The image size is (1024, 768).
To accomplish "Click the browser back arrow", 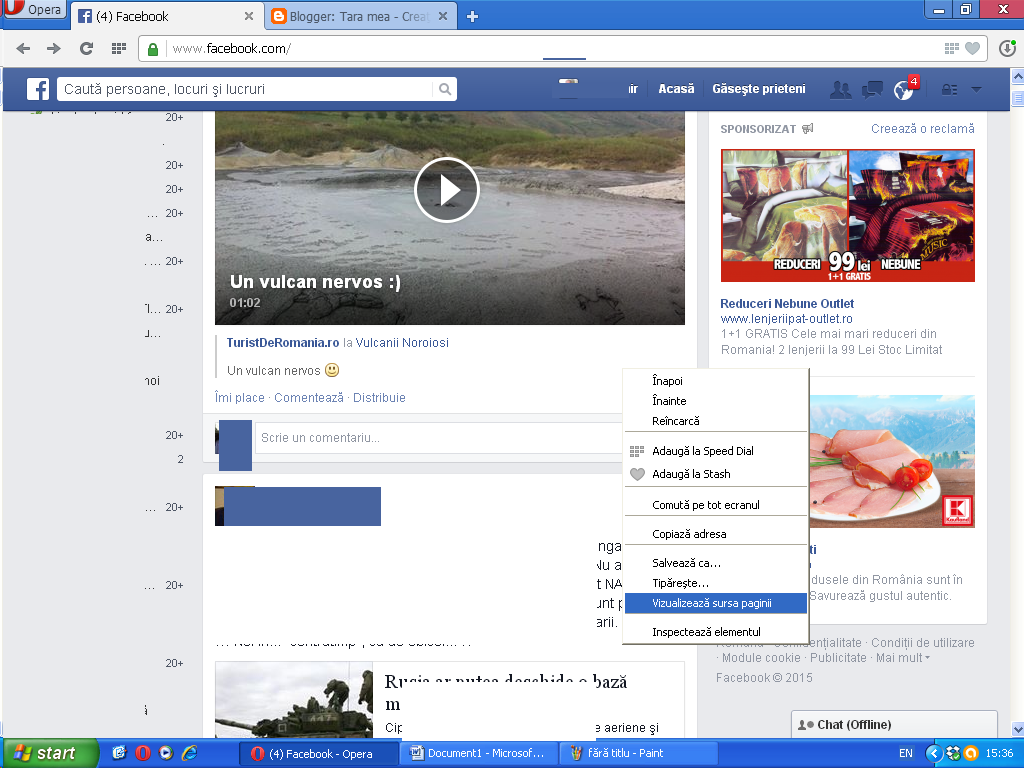I will coord(23,48).
